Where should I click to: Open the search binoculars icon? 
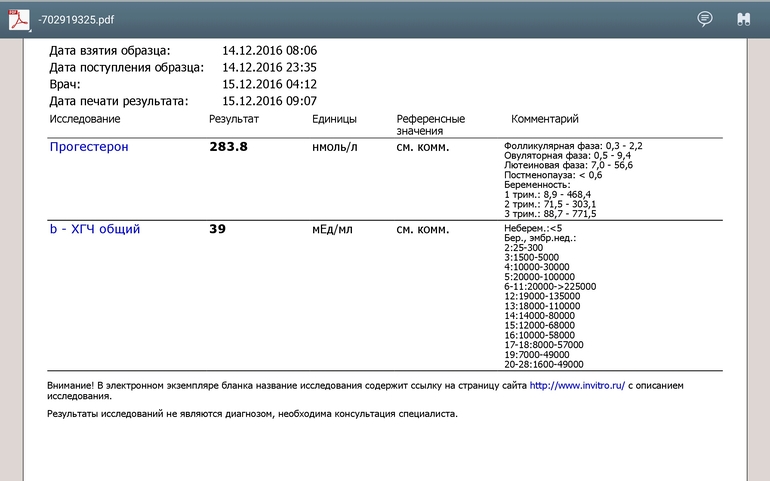click(x=744, y=19)
